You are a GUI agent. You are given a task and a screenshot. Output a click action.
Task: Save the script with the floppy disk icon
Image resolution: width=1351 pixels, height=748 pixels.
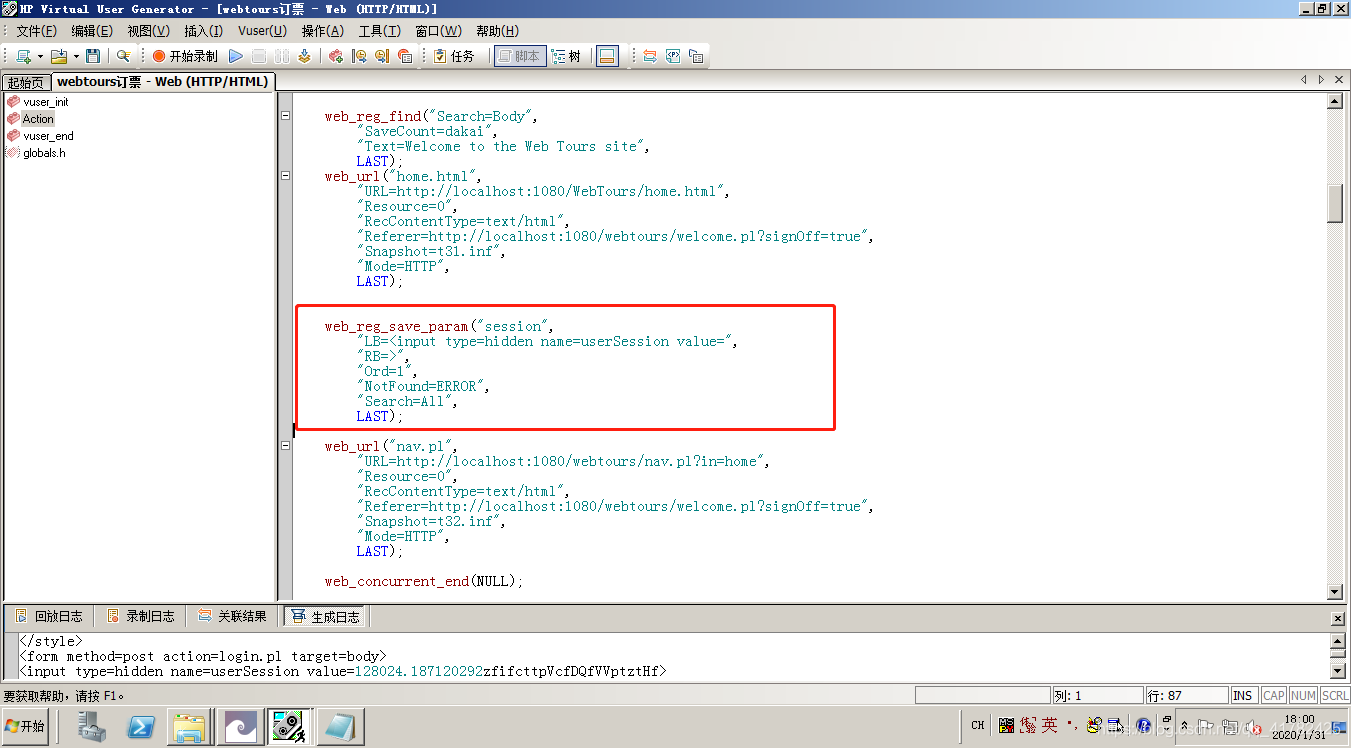coord(93,56)
